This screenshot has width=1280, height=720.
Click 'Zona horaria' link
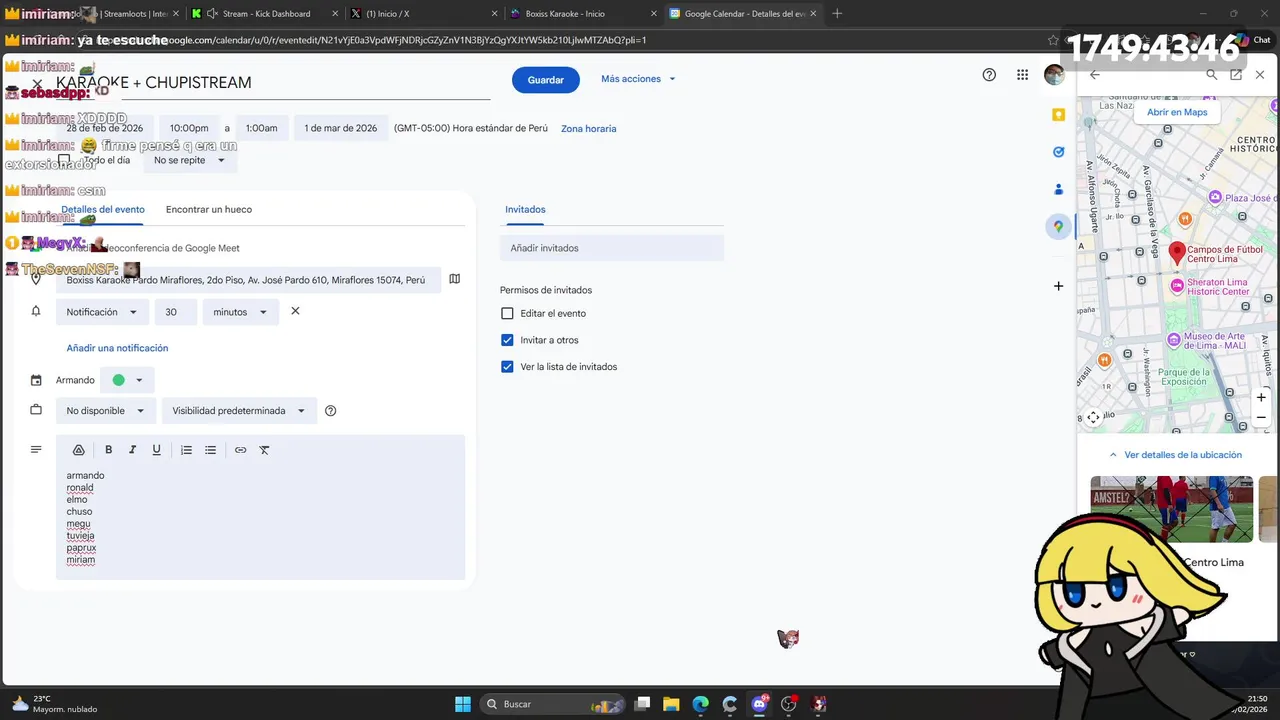(588, 129)
